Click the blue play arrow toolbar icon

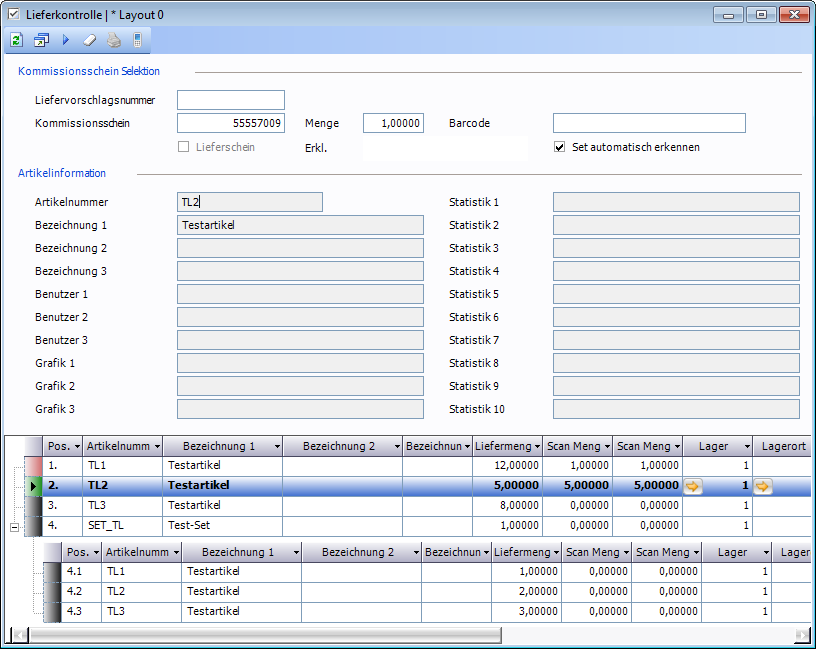click(x=66, y=41)
